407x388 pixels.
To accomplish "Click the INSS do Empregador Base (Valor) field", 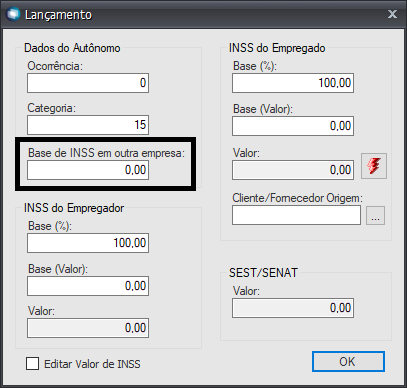I will (x=88, y=286).
